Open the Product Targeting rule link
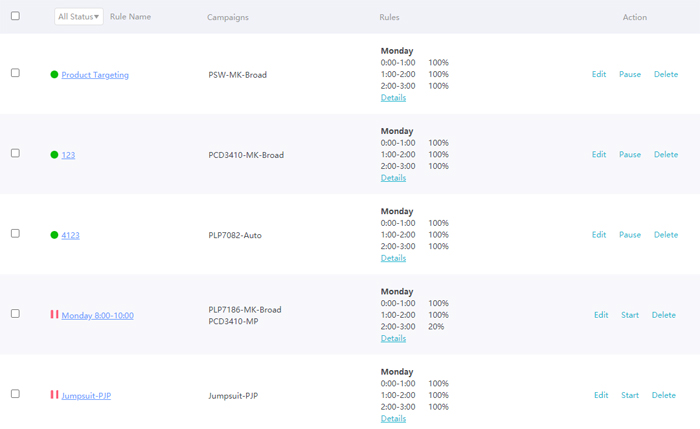The height and width of the screenshot is (429, 700). coord(95,75)
